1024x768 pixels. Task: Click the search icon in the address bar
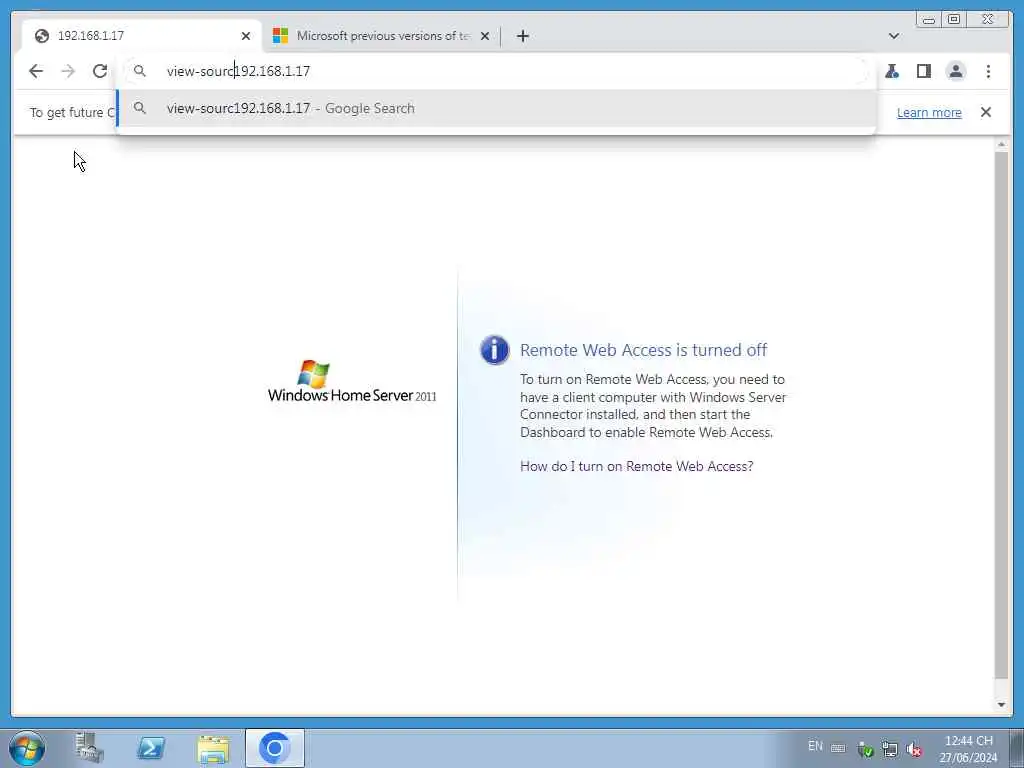(140, 71)
